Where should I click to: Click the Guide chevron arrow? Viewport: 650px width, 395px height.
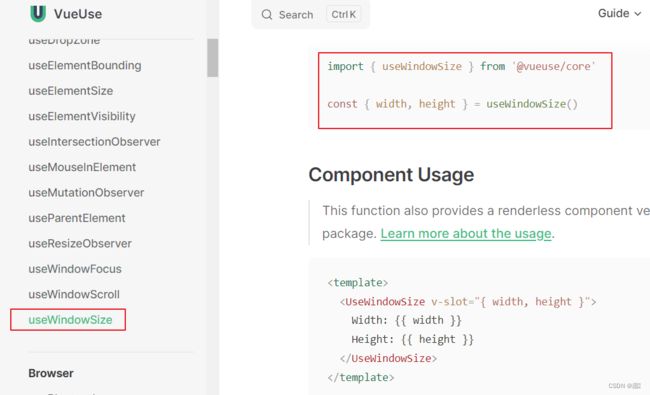(638, 14)
